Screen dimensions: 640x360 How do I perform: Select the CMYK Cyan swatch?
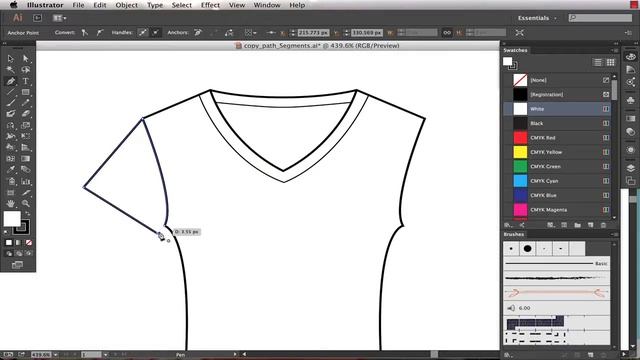click(558, 181)
